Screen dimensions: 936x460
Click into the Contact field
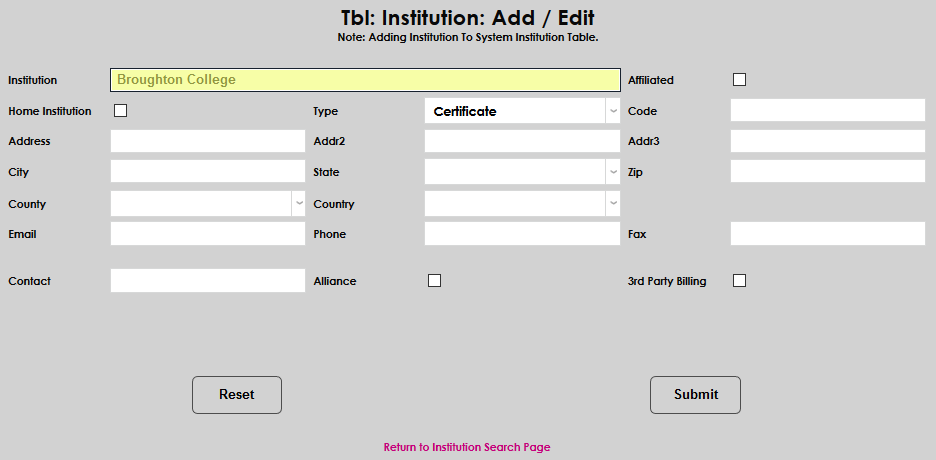click(208, 281)
